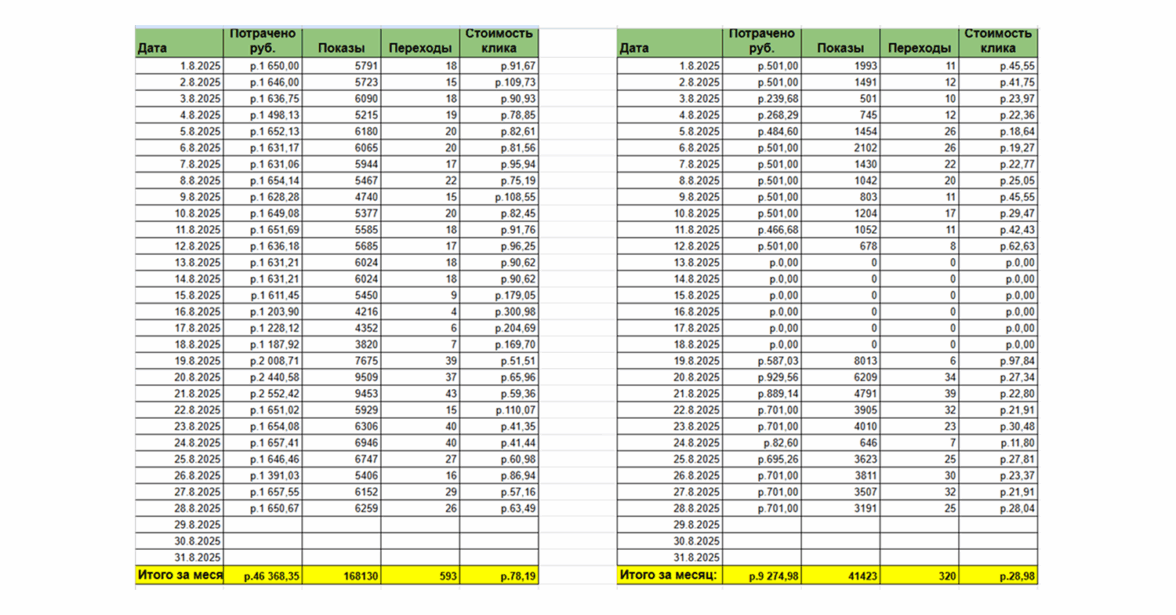Select the cost cell "р.62,63"
Image resolution: width=1176 pixels, height=615 pixels.
[x=998, y=246]
